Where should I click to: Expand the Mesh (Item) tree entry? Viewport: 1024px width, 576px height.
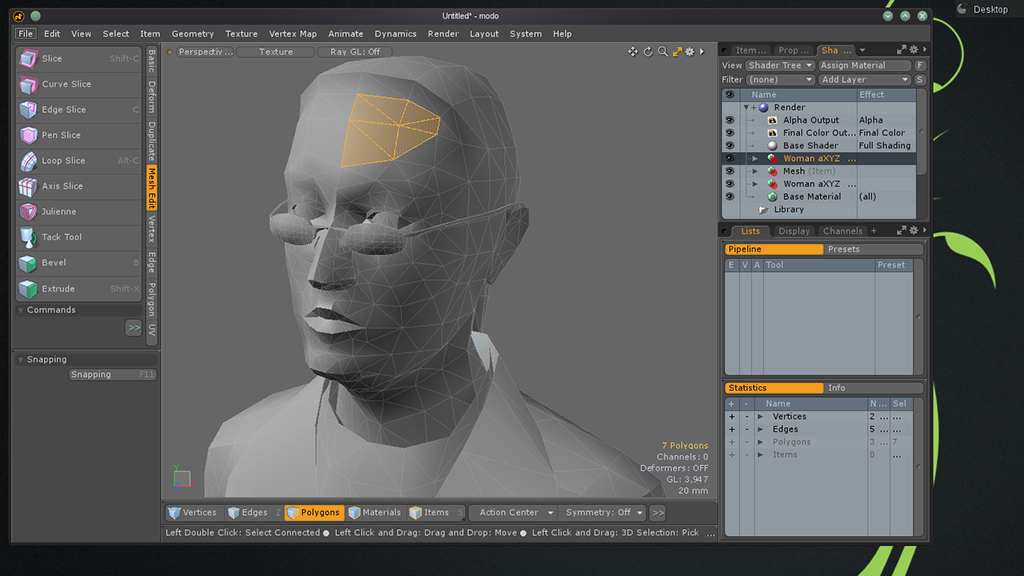point(755,172)
